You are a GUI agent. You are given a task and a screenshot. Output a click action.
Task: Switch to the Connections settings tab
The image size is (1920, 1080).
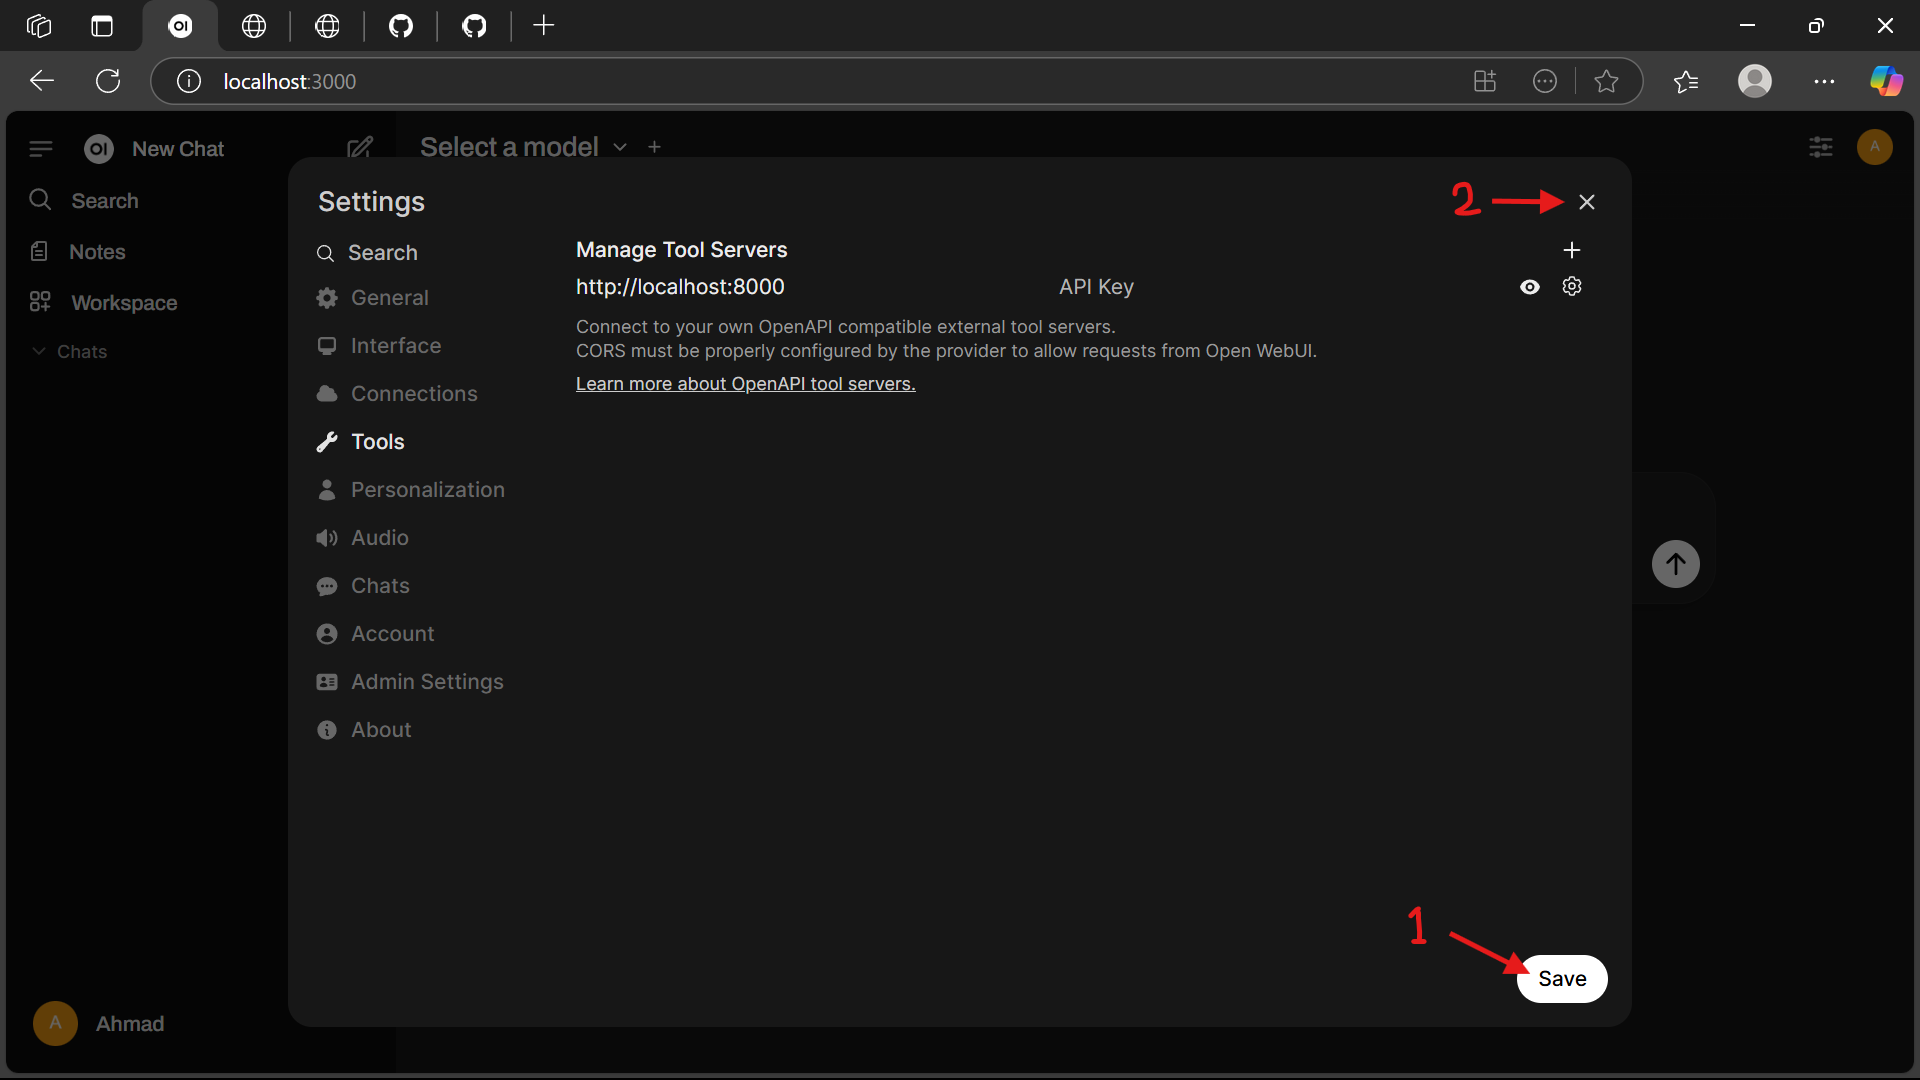[413, 394]
